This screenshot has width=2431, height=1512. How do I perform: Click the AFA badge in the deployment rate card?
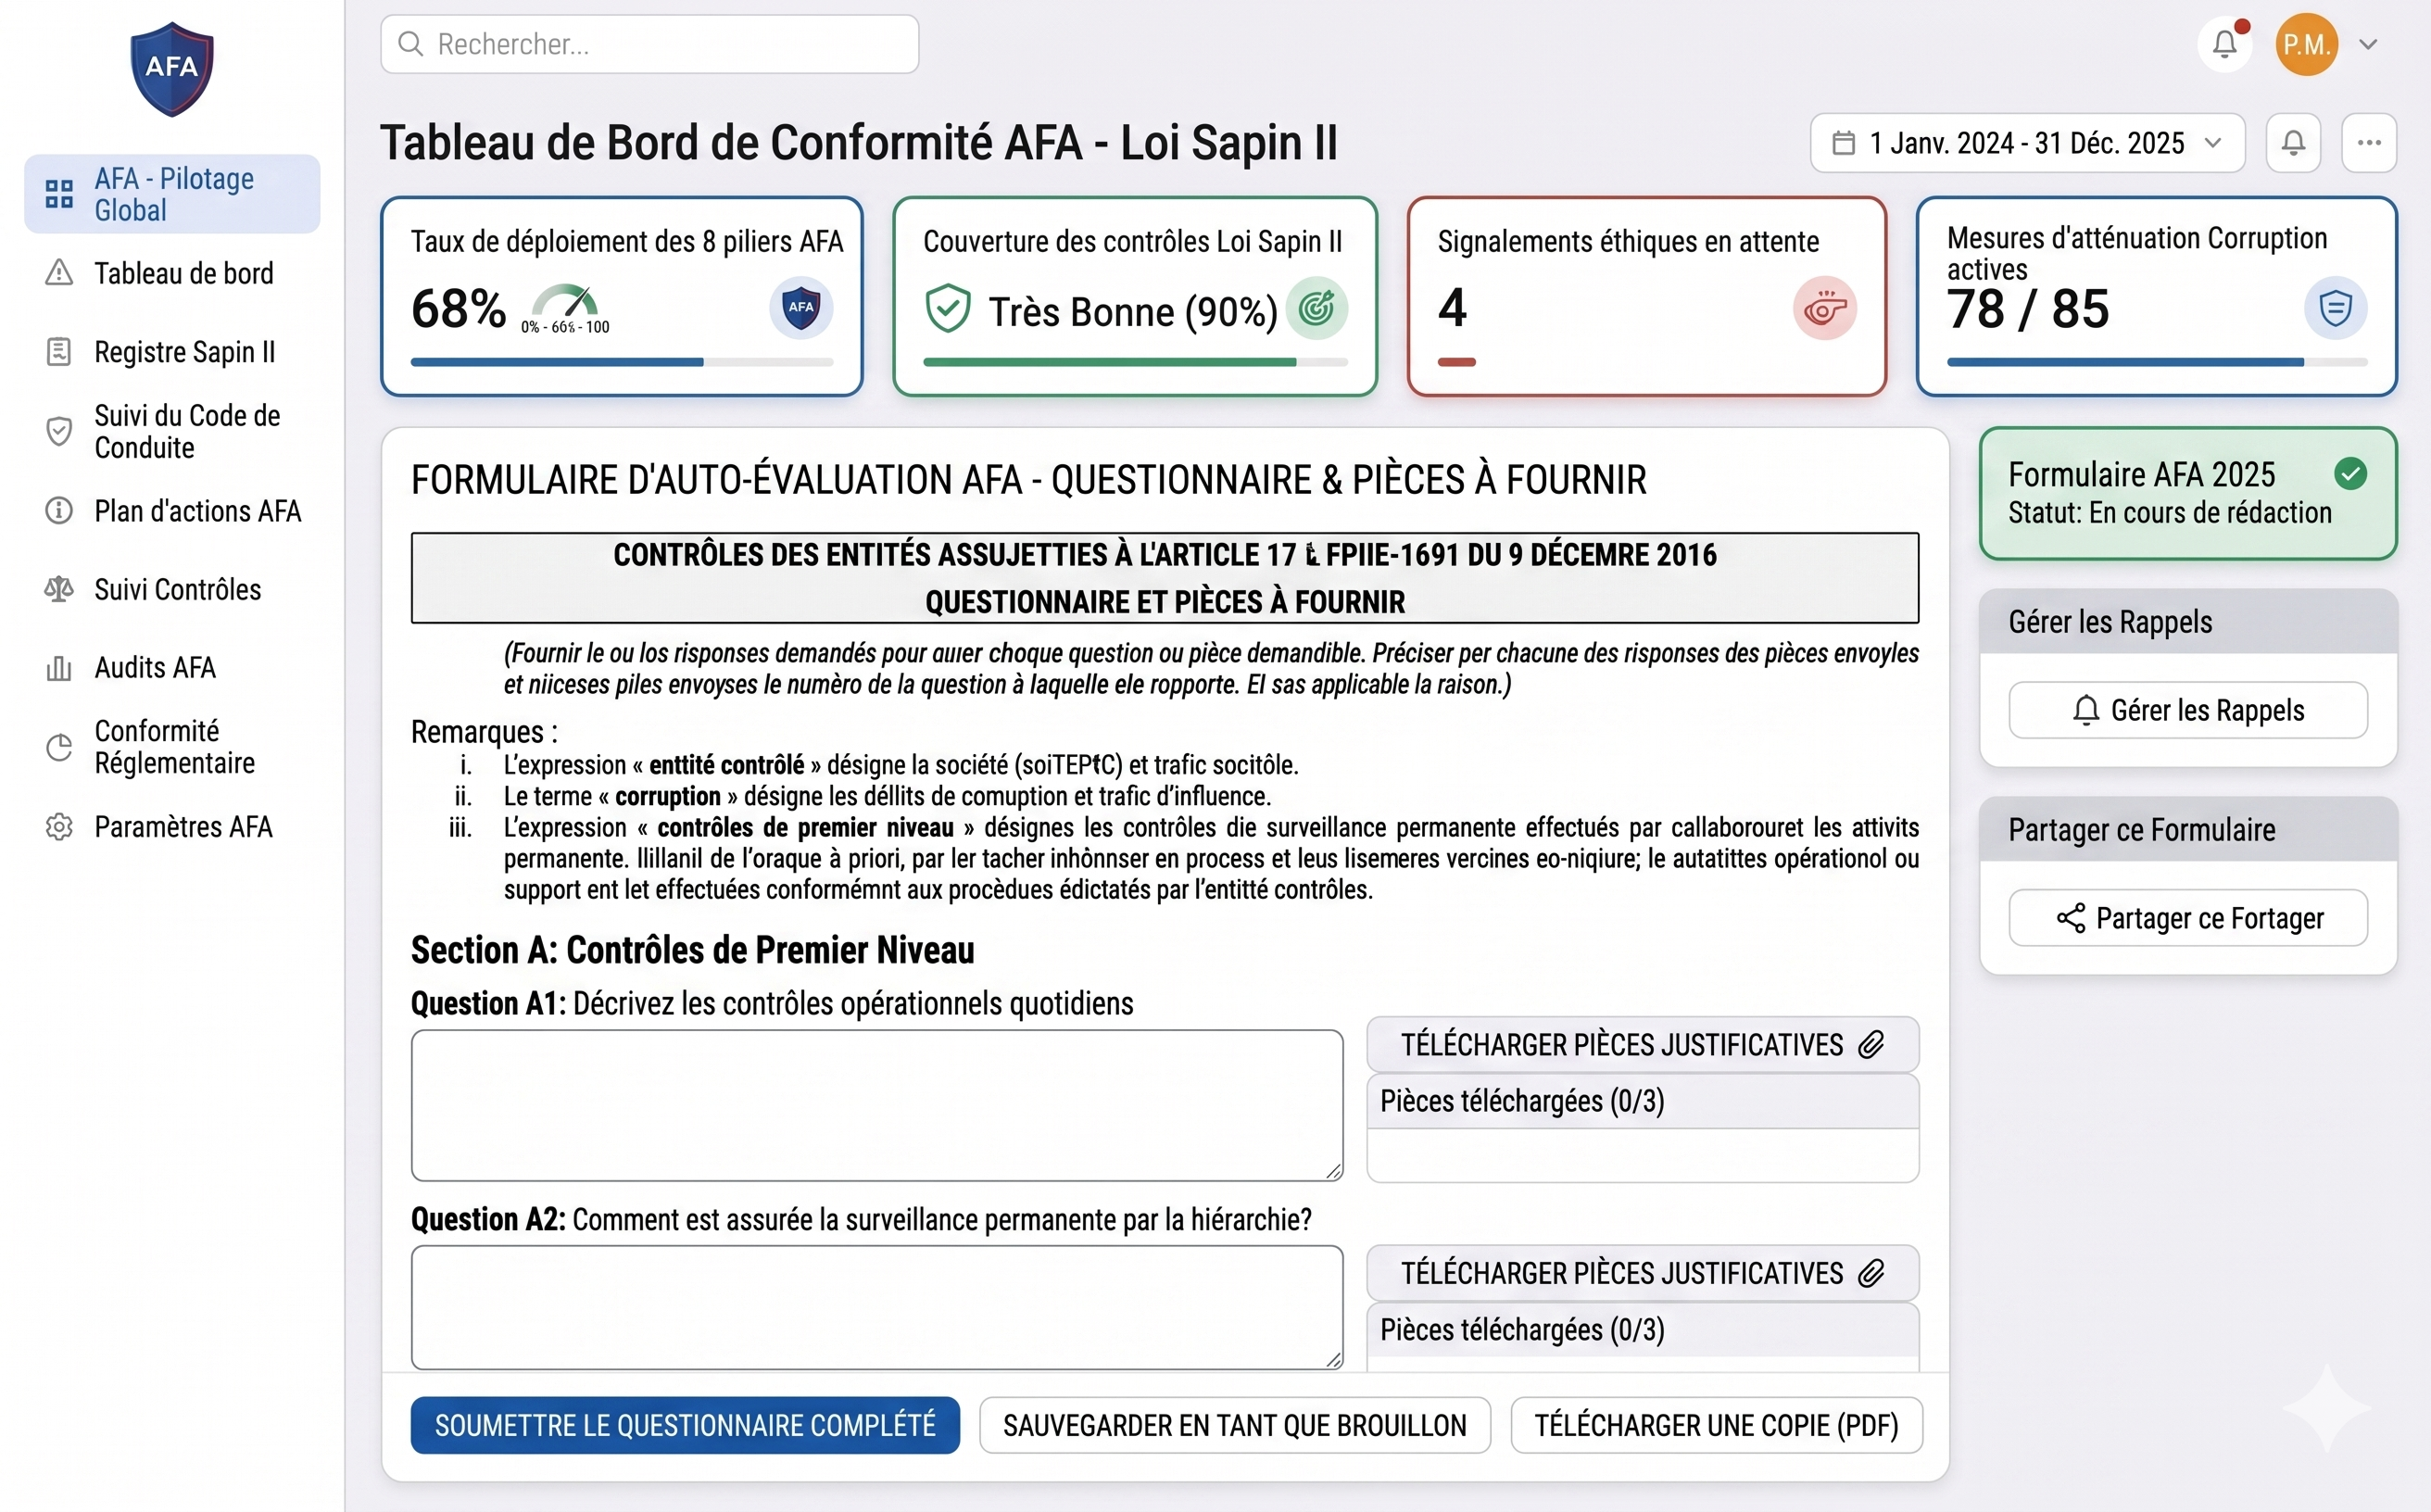click(x=801, y=308)
